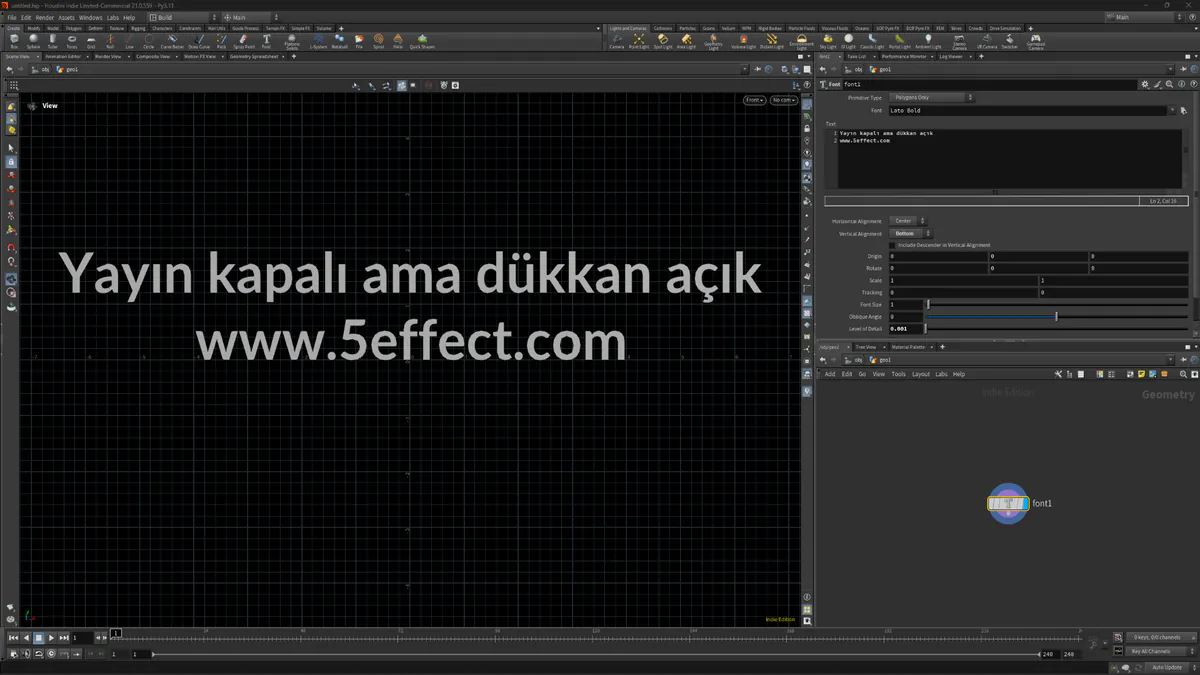Open the Windows menu

(90, 17)
